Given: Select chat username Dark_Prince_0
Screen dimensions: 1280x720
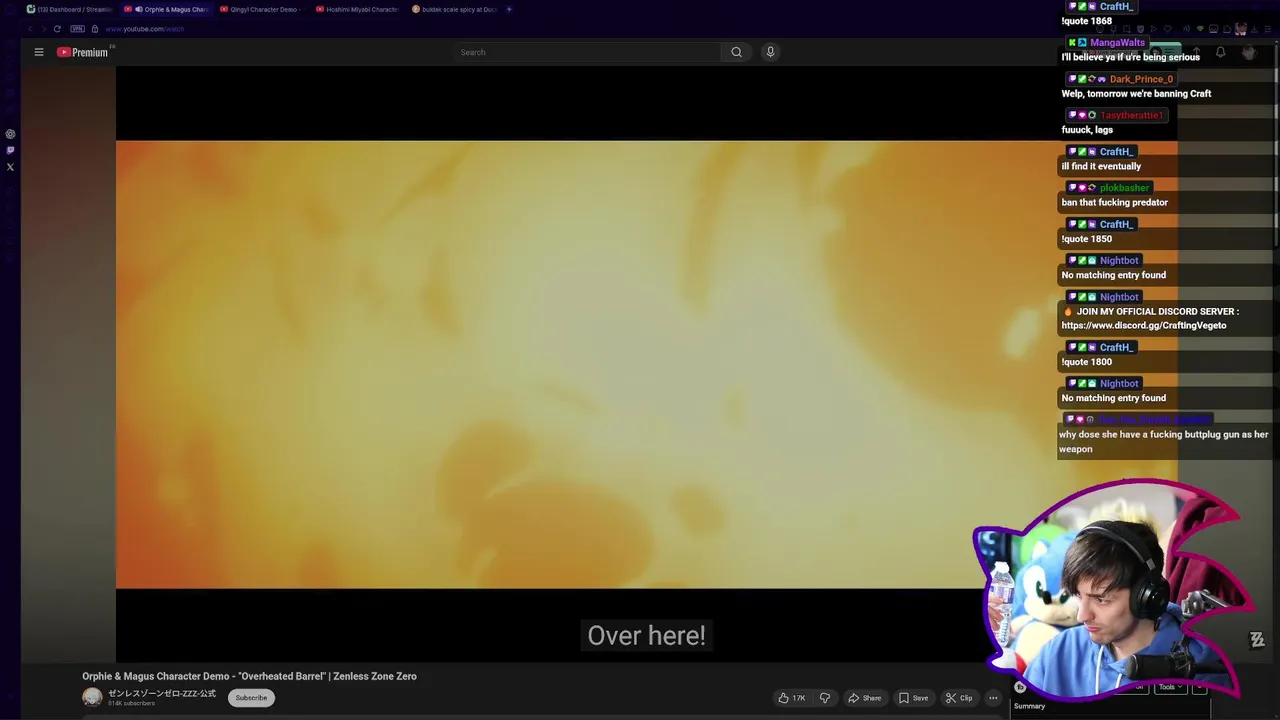Looking at the screenshot, I should tap(1141, 79).
